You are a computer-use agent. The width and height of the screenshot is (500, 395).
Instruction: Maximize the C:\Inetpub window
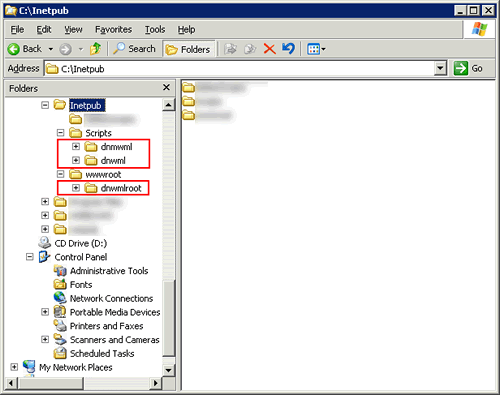(x=474, y=11)
